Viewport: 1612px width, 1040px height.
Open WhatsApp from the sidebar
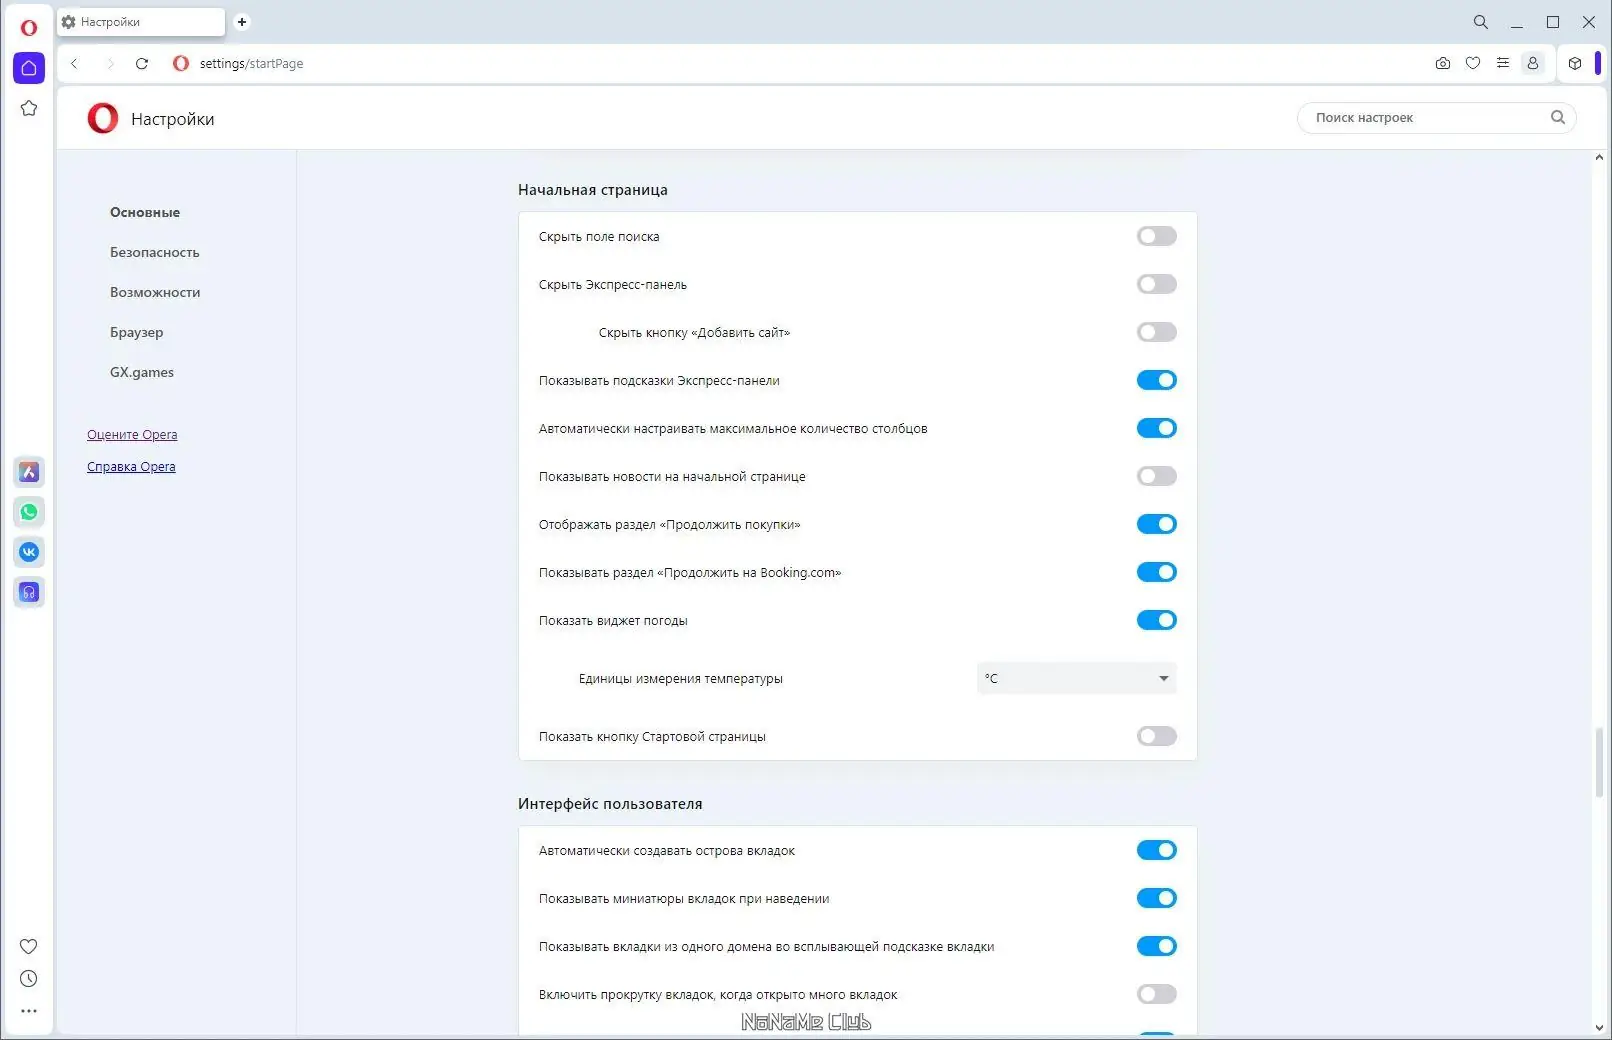coord(29,512)
